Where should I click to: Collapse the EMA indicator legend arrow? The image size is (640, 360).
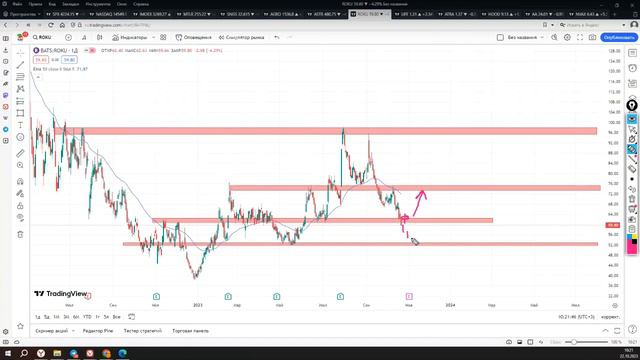pos(38,77)
